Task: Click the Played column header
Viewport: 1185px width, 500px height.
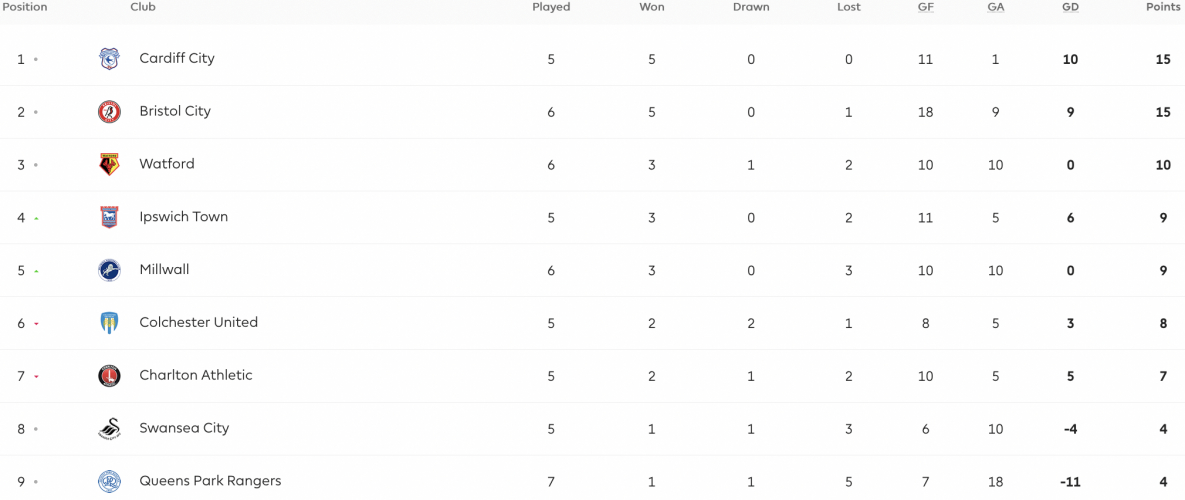Action: point(551,7)
